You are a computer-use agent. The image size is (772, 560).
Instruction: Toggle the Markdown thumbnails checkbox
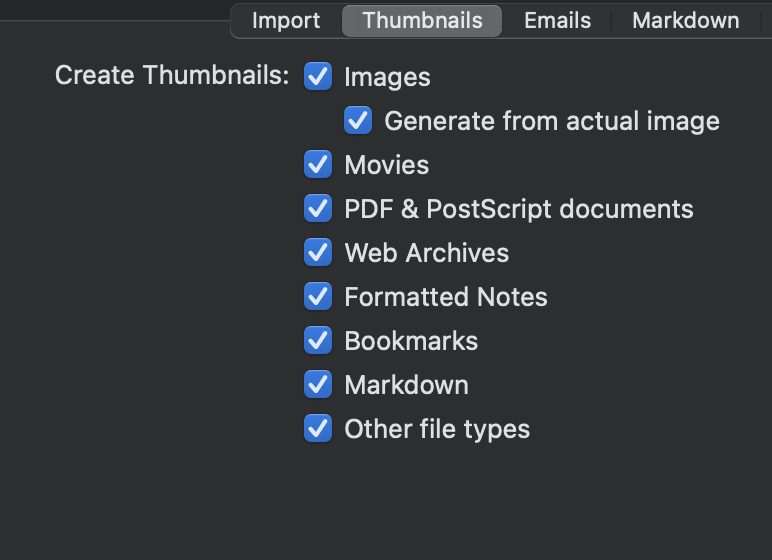click(318, 385)
